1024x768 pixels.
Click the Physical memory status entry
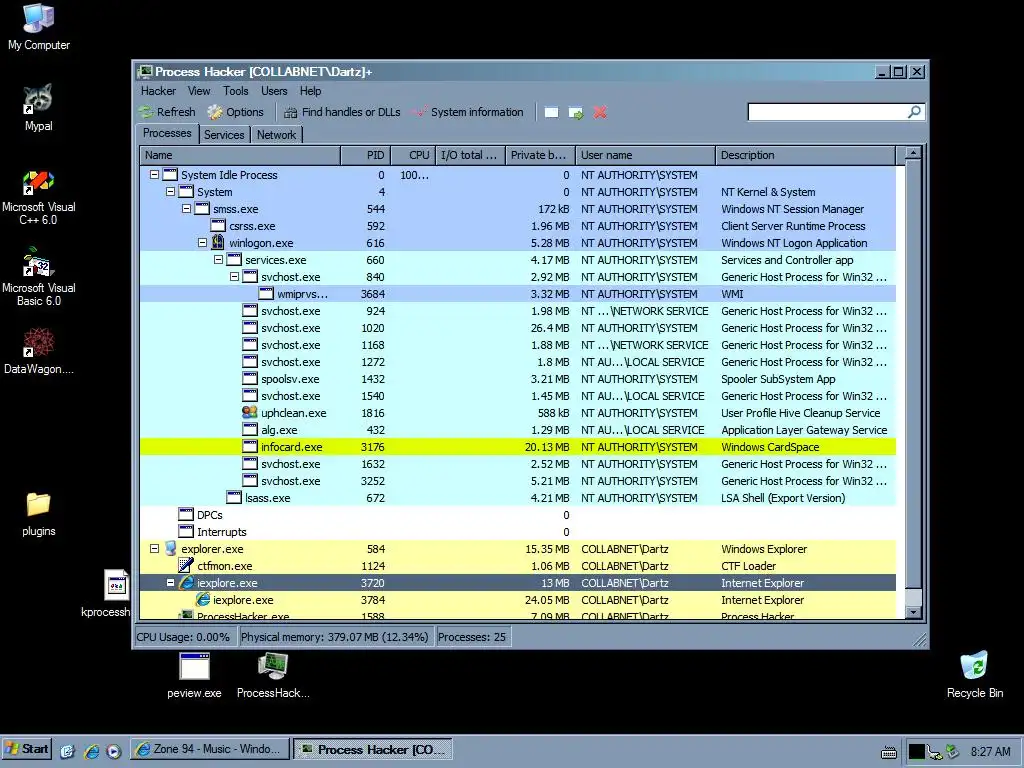pos(334,637)
